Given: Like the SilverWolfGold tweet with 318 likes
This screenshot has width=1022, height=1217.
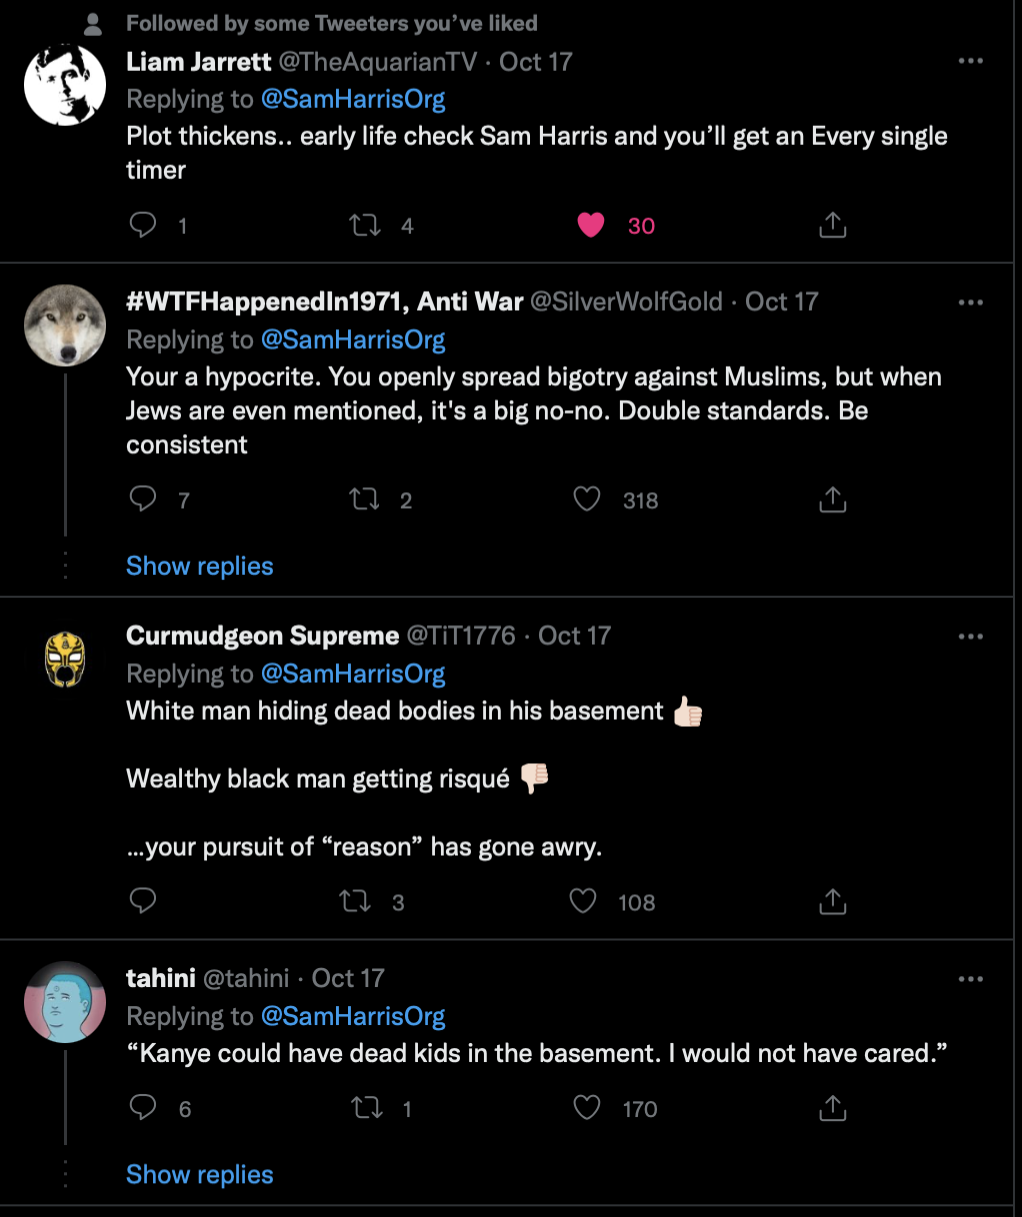Looking at the screenshot, I should click(x=587, y=498).
